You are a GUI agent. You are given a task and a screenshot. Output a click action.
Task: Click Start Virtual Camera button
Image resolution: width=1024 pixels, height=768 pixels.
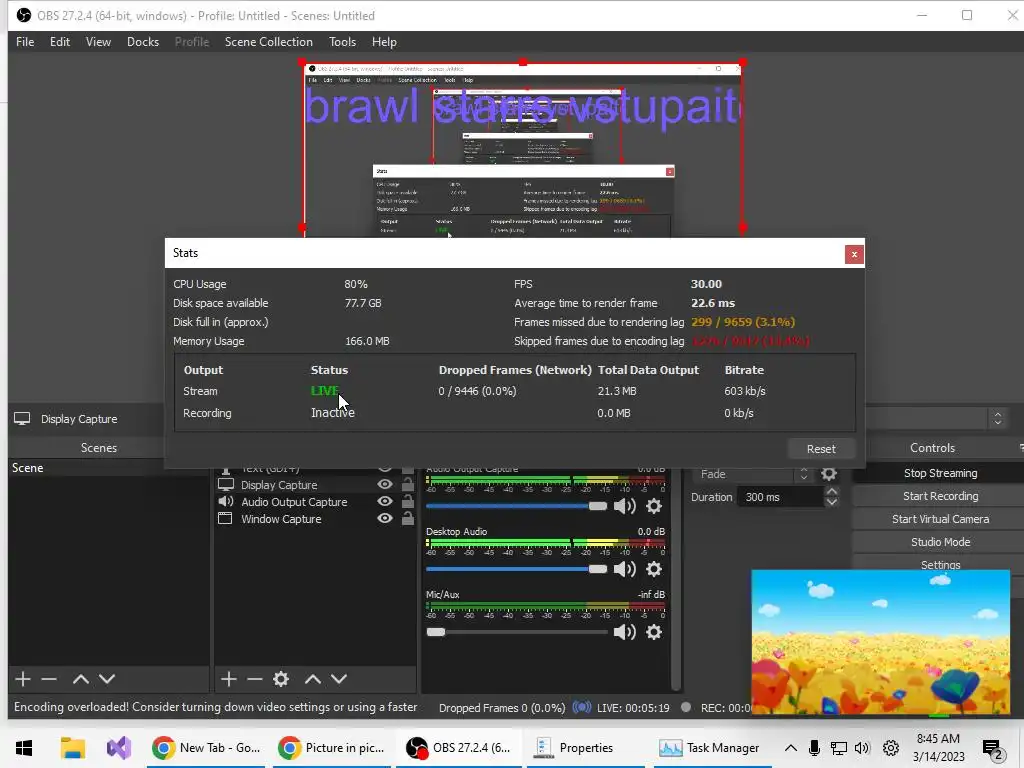pos(940,519)
